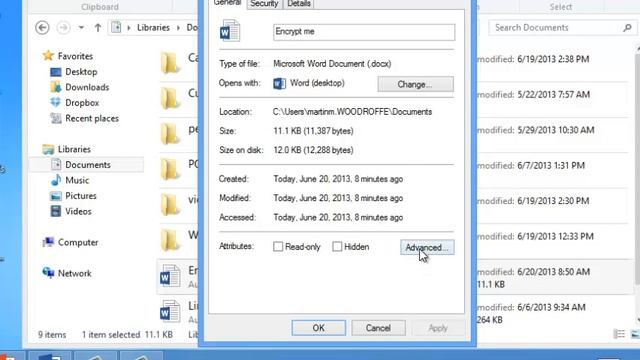
Task: Open Pictures library in sidebar
Action: coord(81,196)
